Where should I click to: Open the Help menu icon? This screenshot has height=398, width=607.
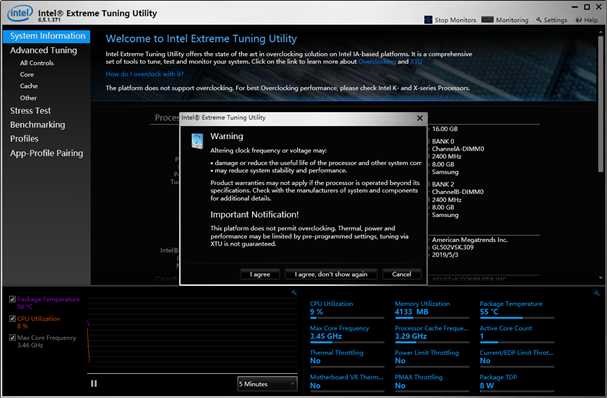coord(579,20)
